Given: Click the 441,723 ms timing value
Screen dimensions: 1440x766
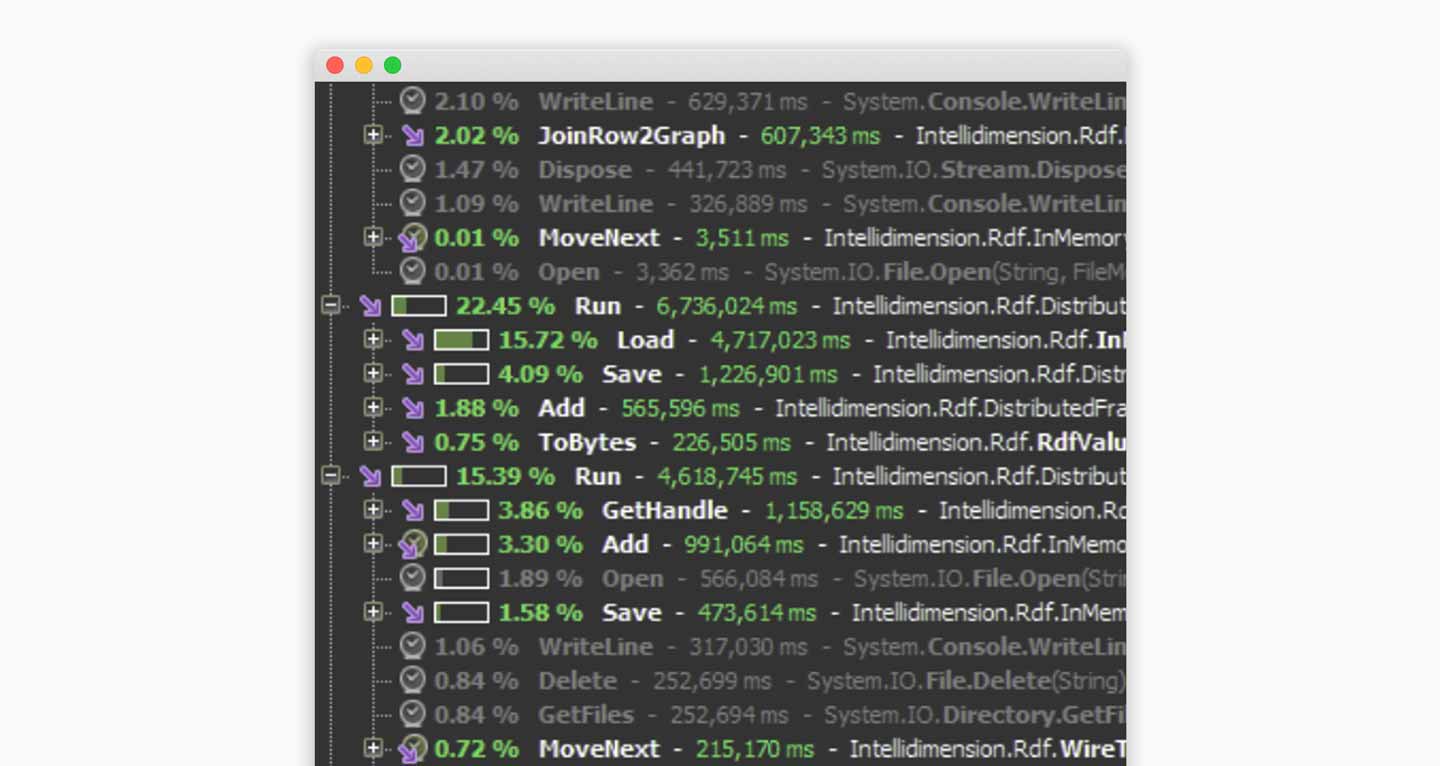Looking at the screenshot, I should point(727,170).
